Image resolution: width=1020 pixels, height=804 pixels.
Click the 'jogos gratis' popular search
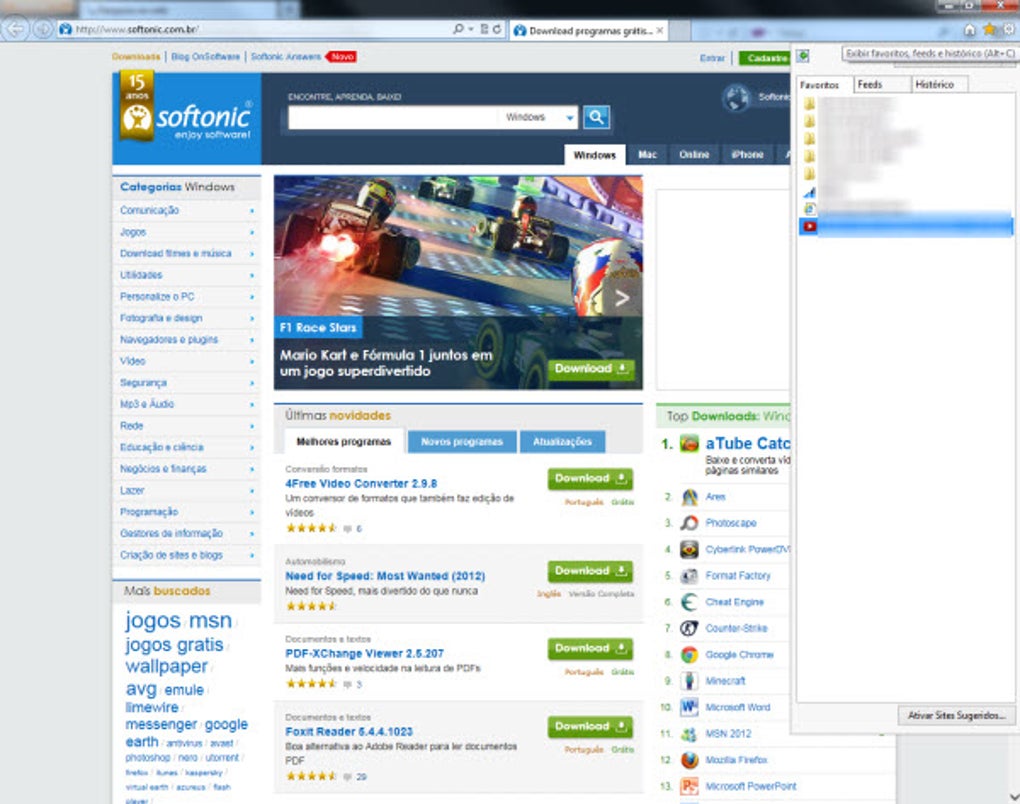[174, 645]
